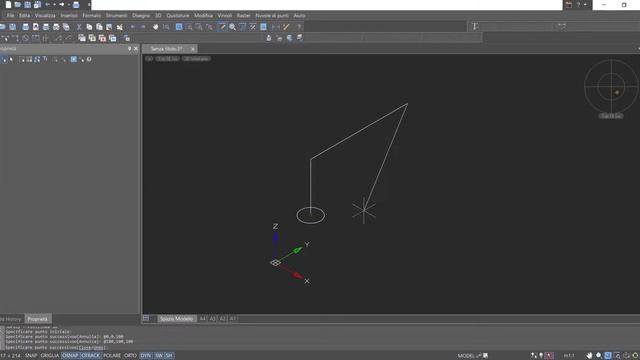Click the help question mark in toolbar
The height and width of the screenshot is (360, 640).
tap(299, 27)
